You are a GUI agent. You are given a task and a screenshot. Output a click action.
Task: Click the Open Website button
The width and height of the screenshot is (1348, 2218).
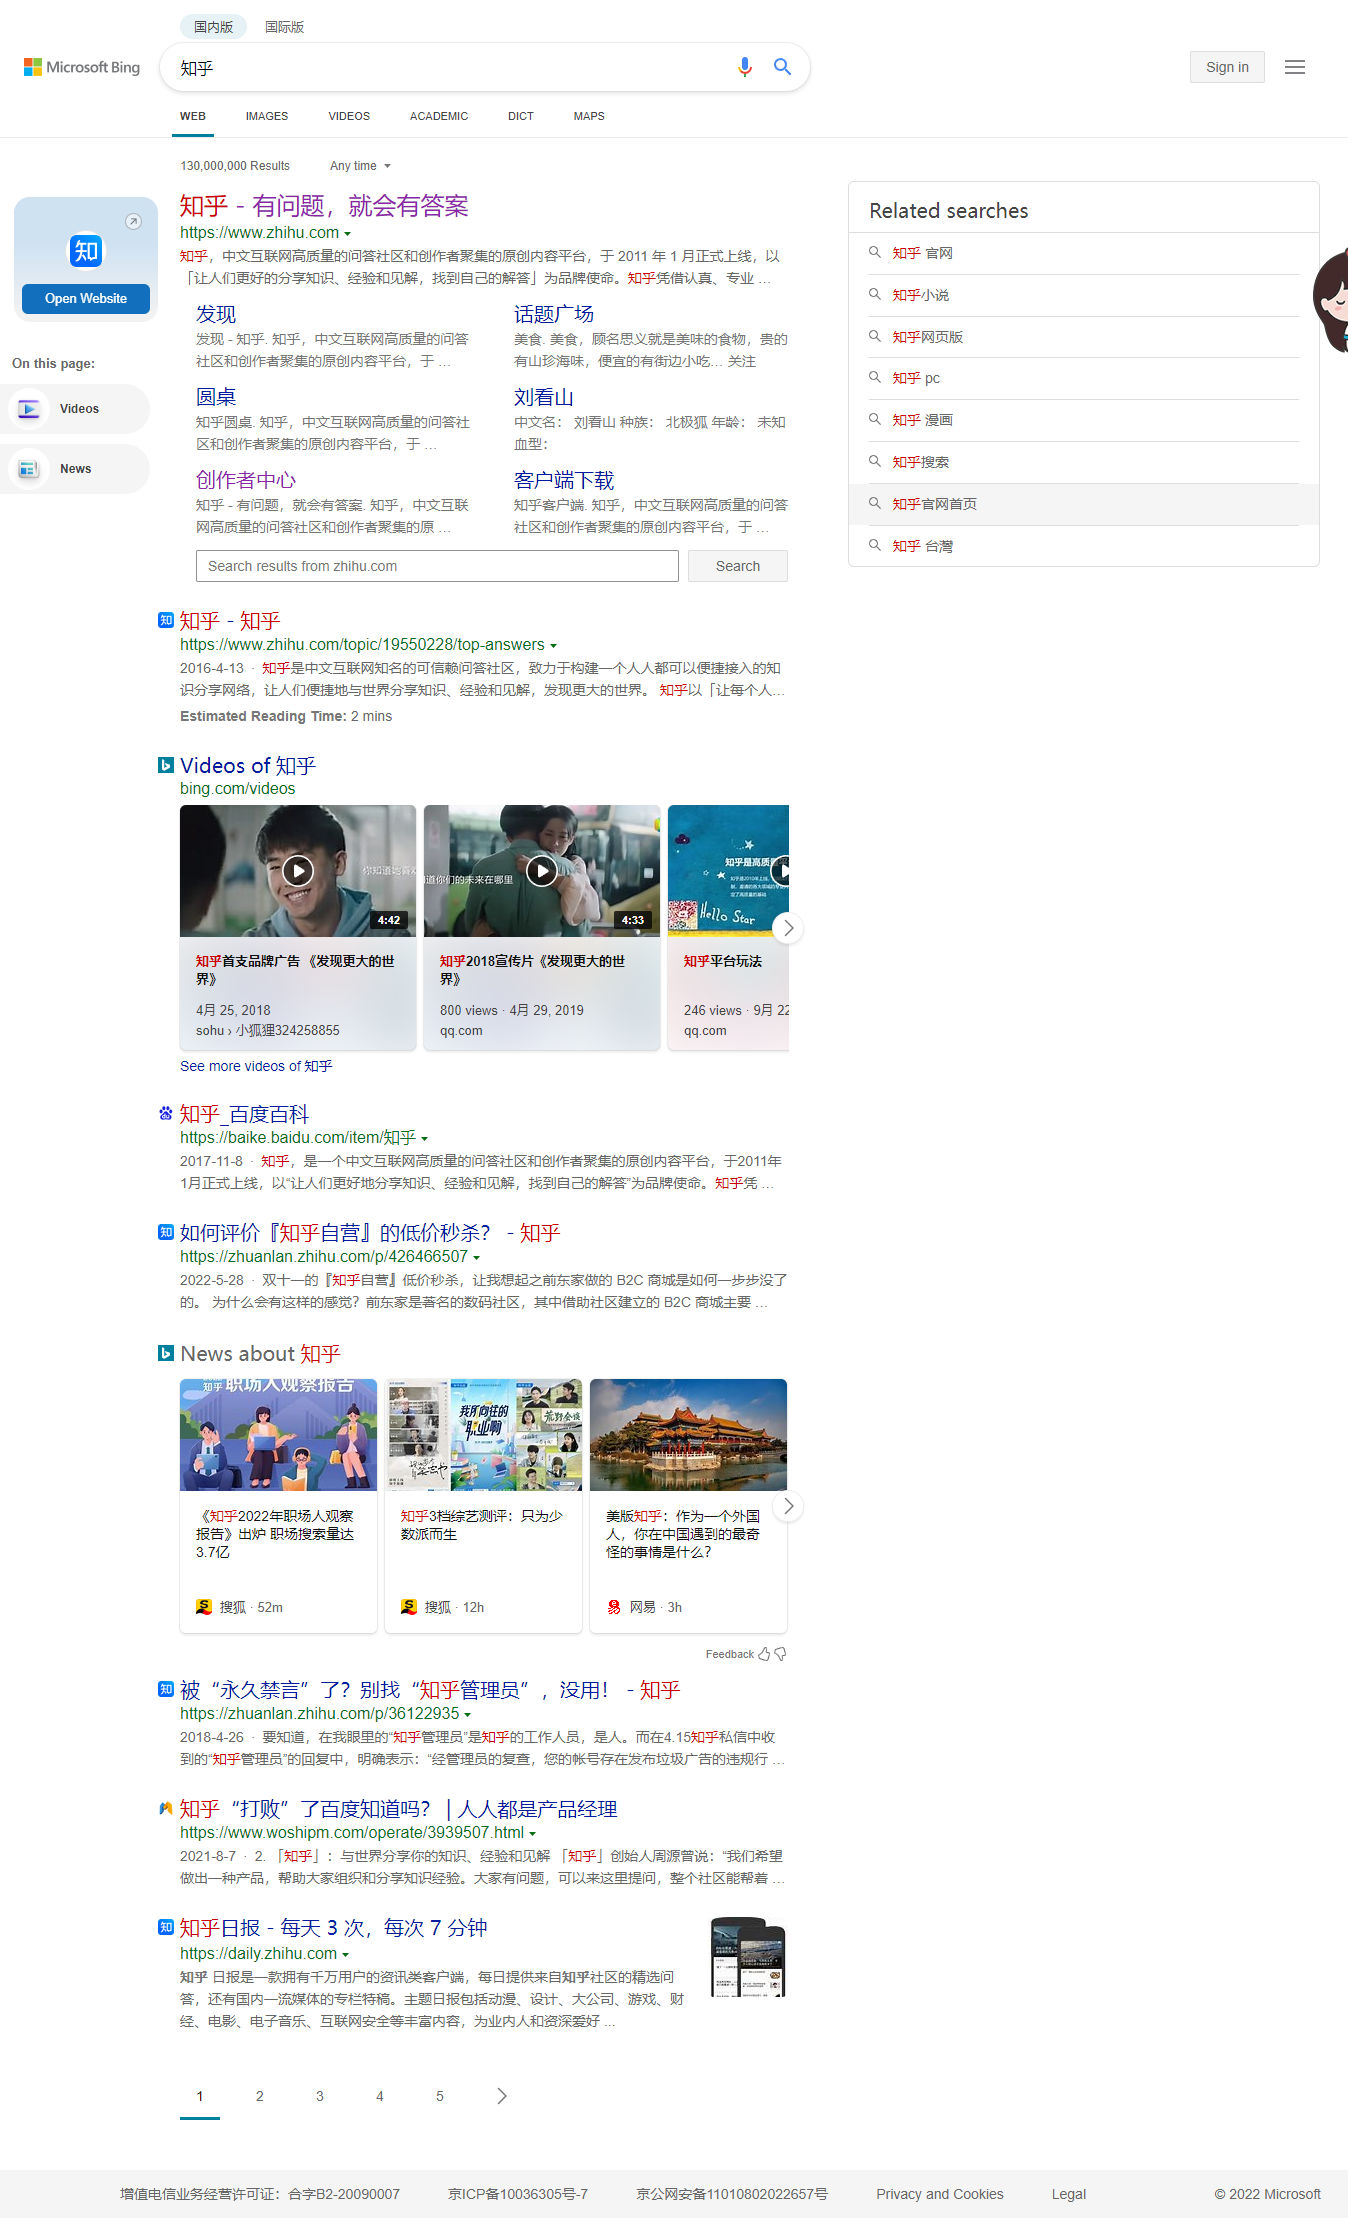coord(86,299)
